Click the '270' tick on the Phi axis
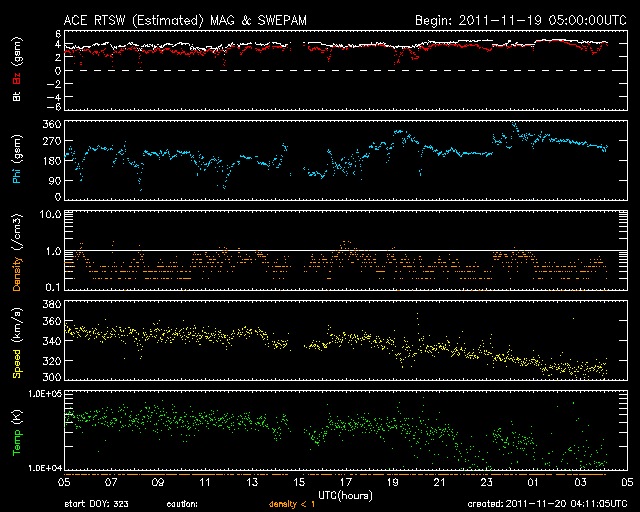Image resolution: width=640 pixels, height=512 pixels. click(52, 141)
